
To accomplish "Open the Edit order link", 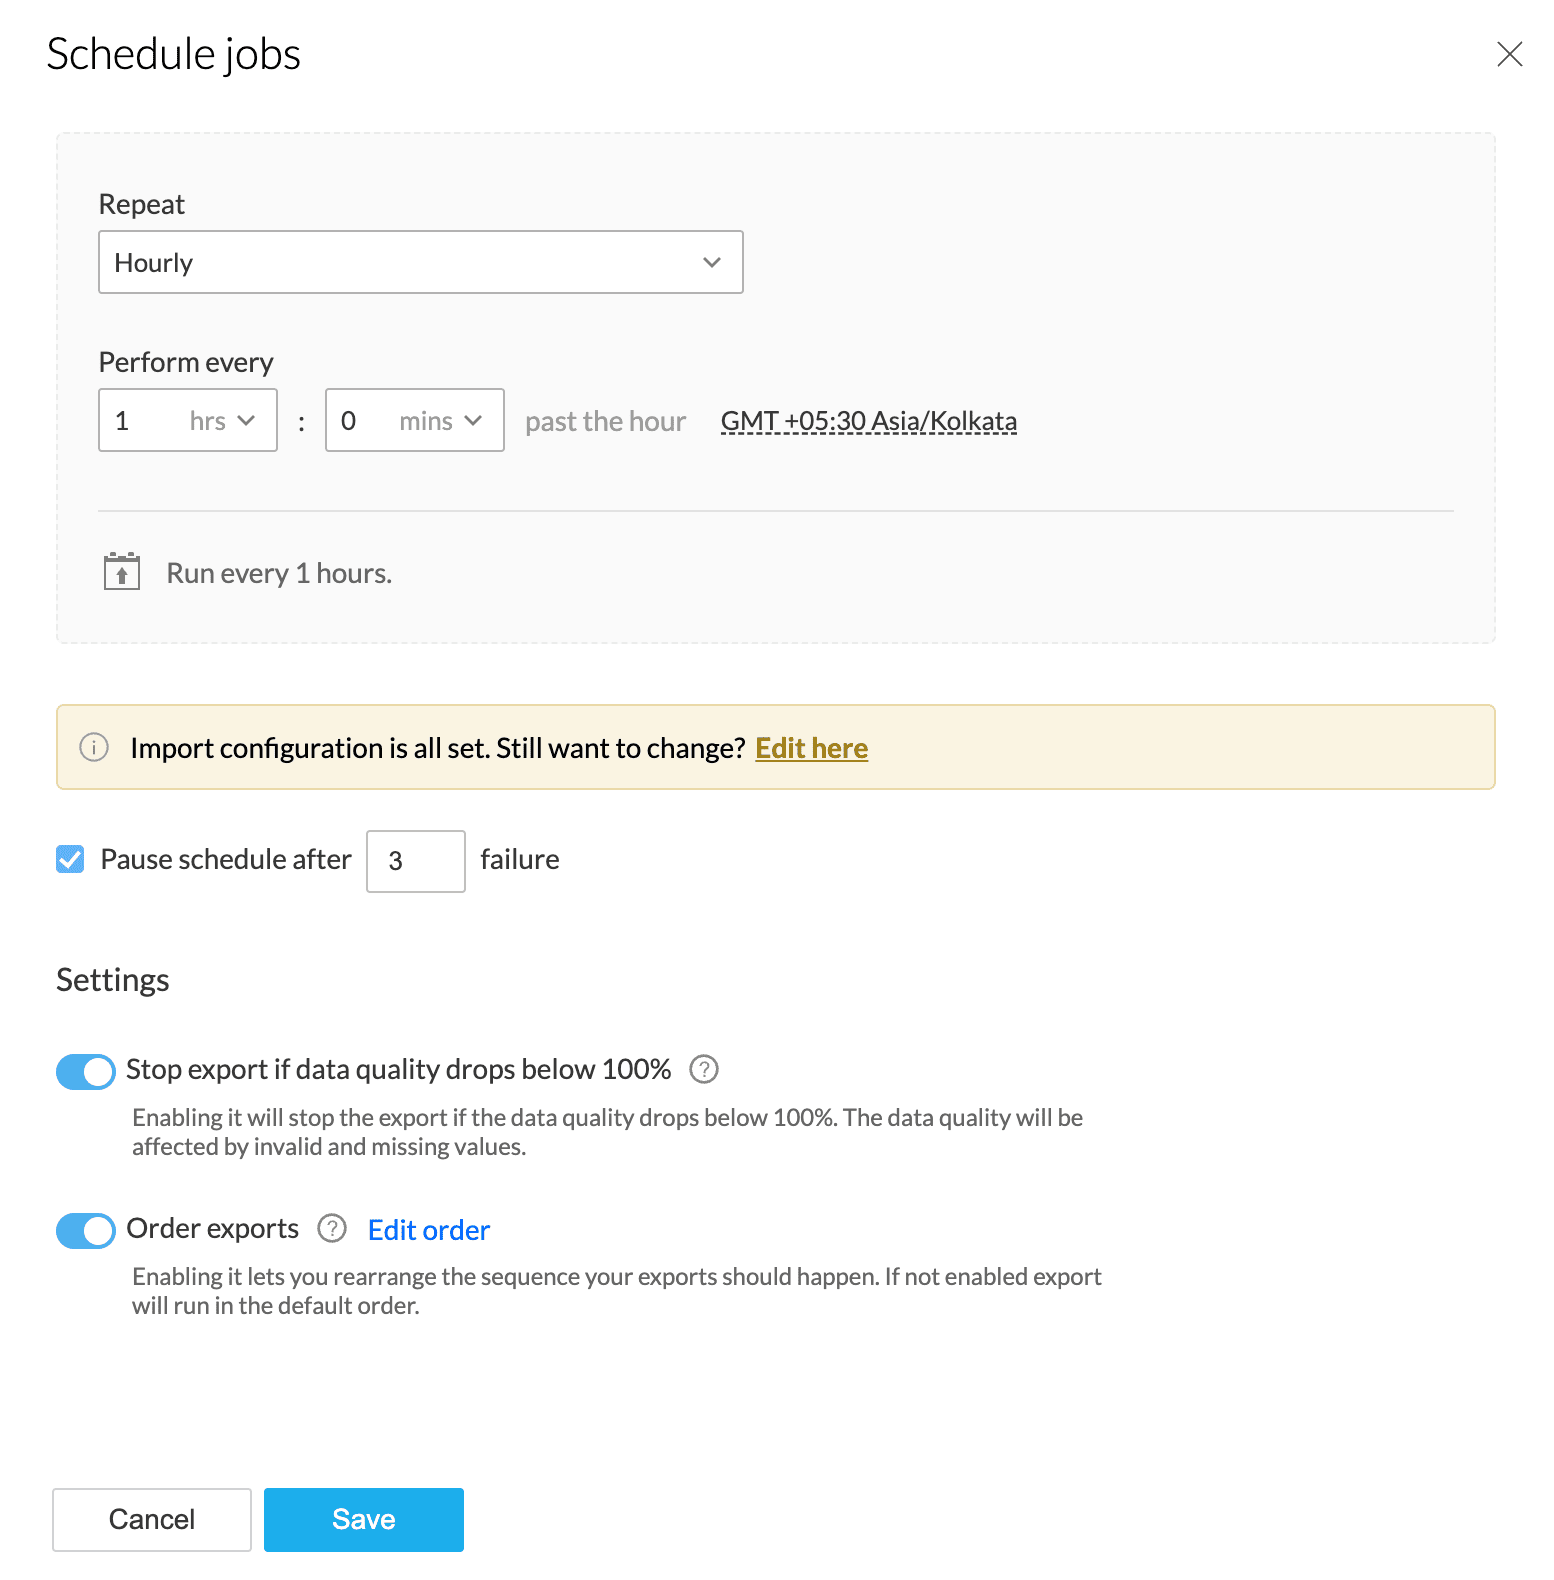I will [428, 1230].
